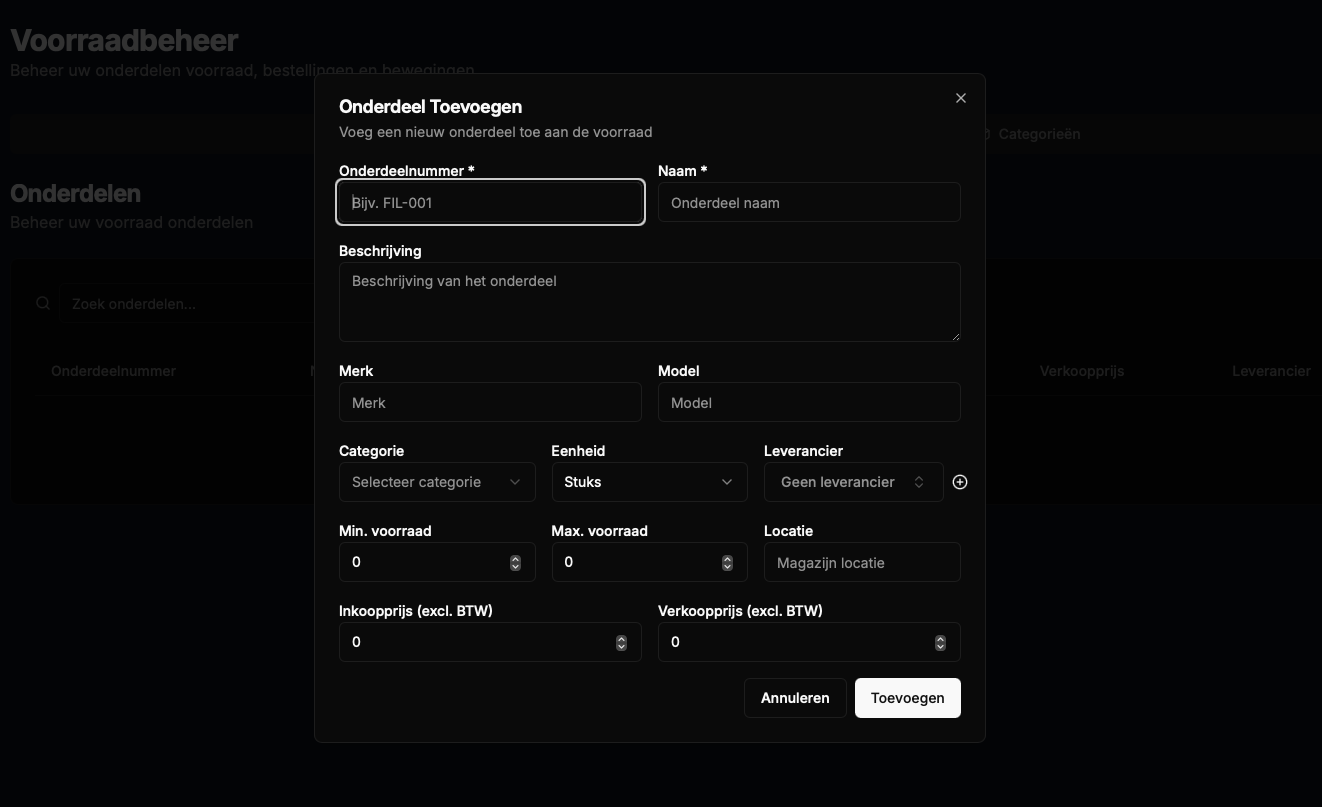Expand the Eenheid dropdown showing Stuks
The height and width of the screenshot is (807, 1322).
(x=649, y=482)
